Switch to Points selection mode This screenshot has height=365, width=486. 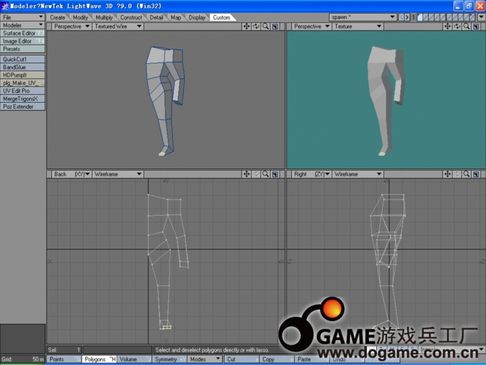click(63, 359)
